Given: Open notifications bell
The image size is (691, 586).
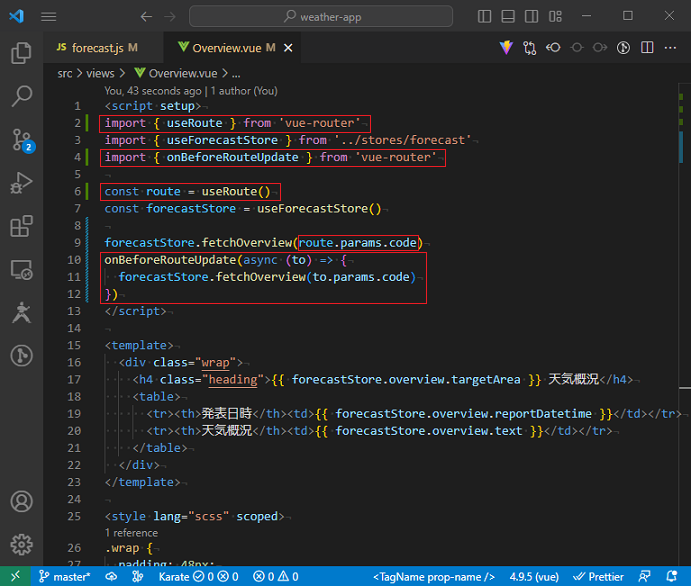Looking at the screenshot, I should point(672,576).
